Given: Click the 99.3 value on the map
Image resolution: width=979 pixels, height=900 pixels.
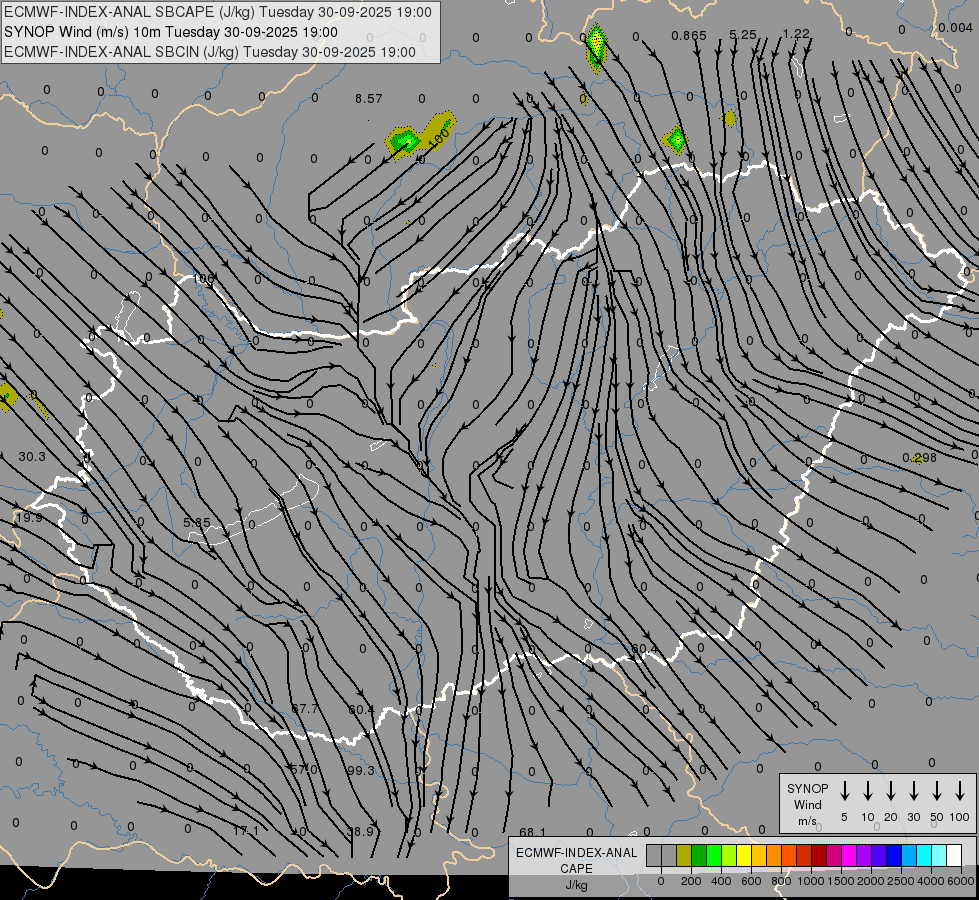Looking at the screenshot, I should click(360, 770).
